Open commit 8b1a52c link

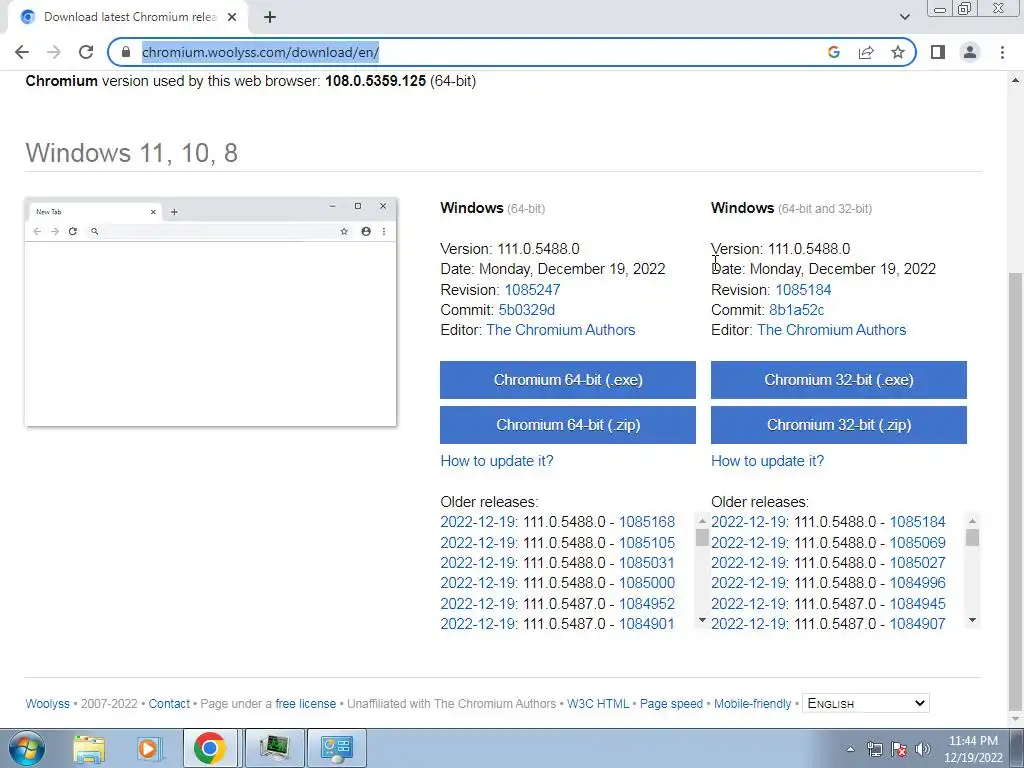click(x=796, y=310)
